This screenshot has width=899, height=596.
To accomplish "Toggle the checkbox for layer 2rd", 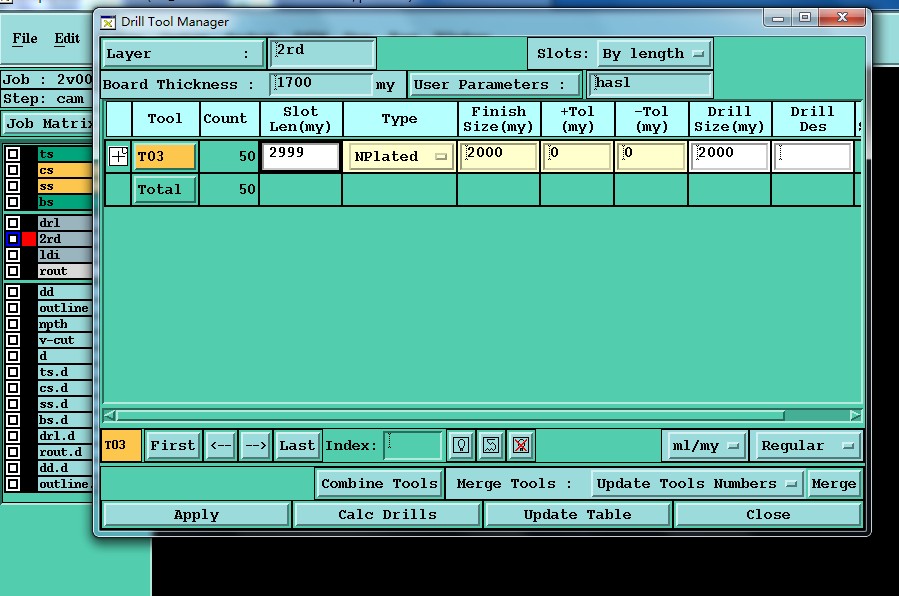I will tap(13, 238).
